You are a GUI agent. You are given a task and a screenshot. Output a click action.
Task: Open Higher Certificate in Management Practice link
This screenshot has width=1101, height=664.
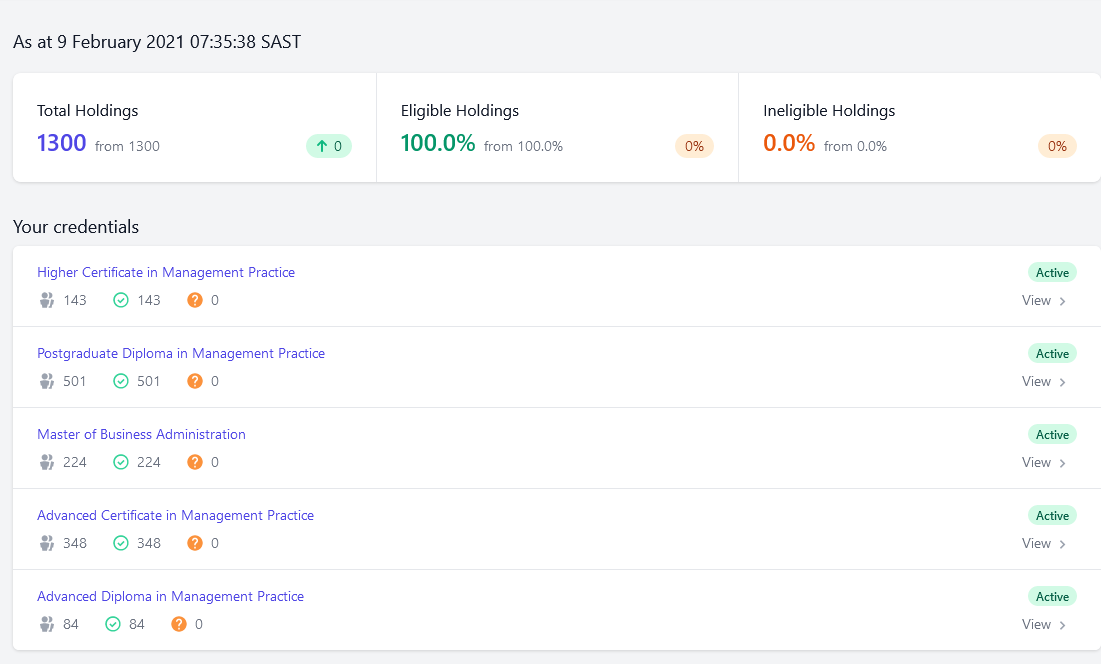click(x=166, y=272)
